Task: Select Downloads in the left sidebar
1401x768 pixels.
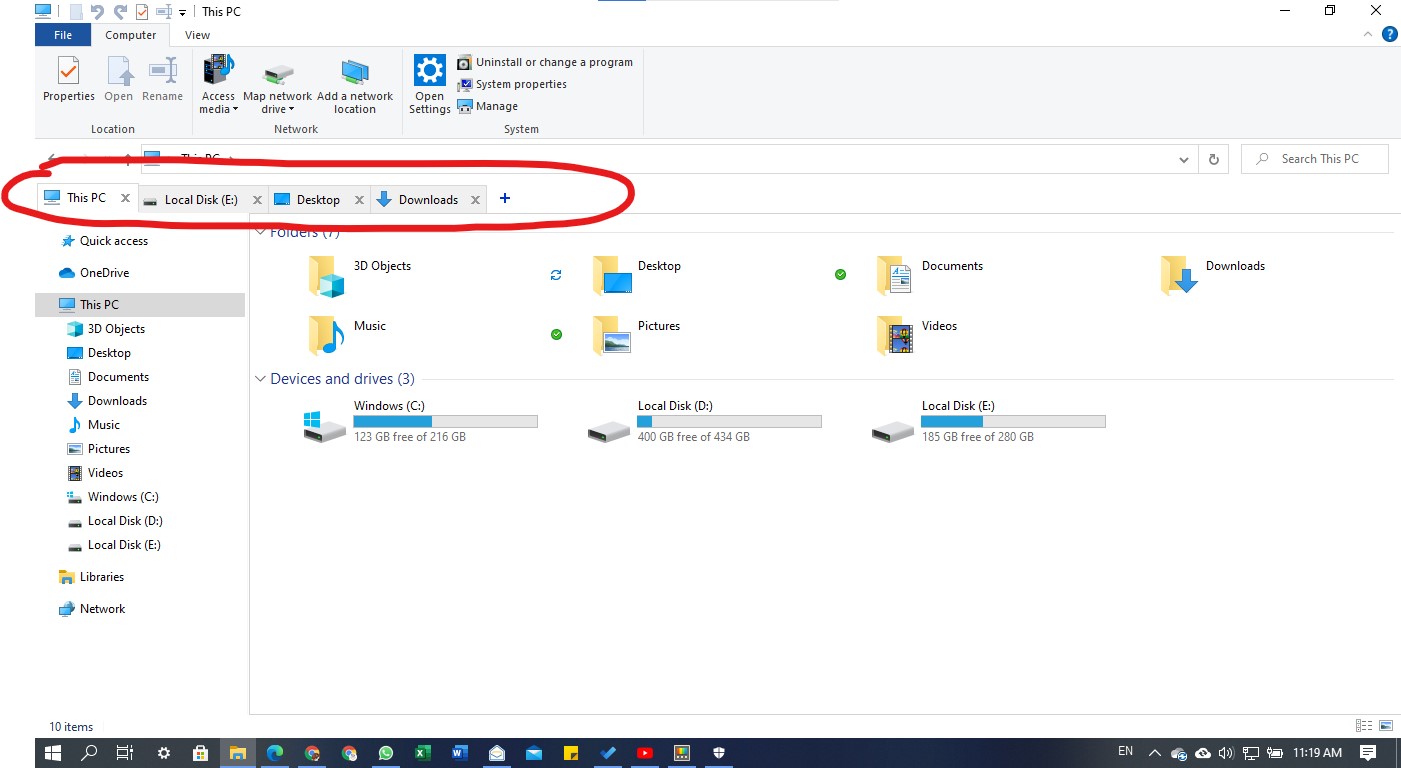Action: pyautogui.click(x=116, y=400)
